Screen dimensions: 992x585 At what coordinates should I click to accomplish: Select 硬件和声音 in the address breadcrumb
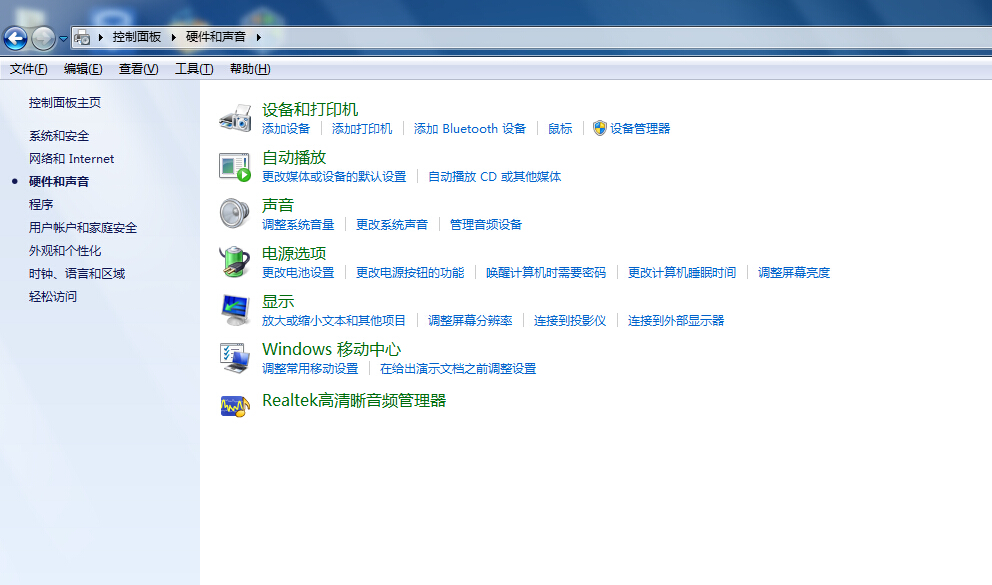216,37
